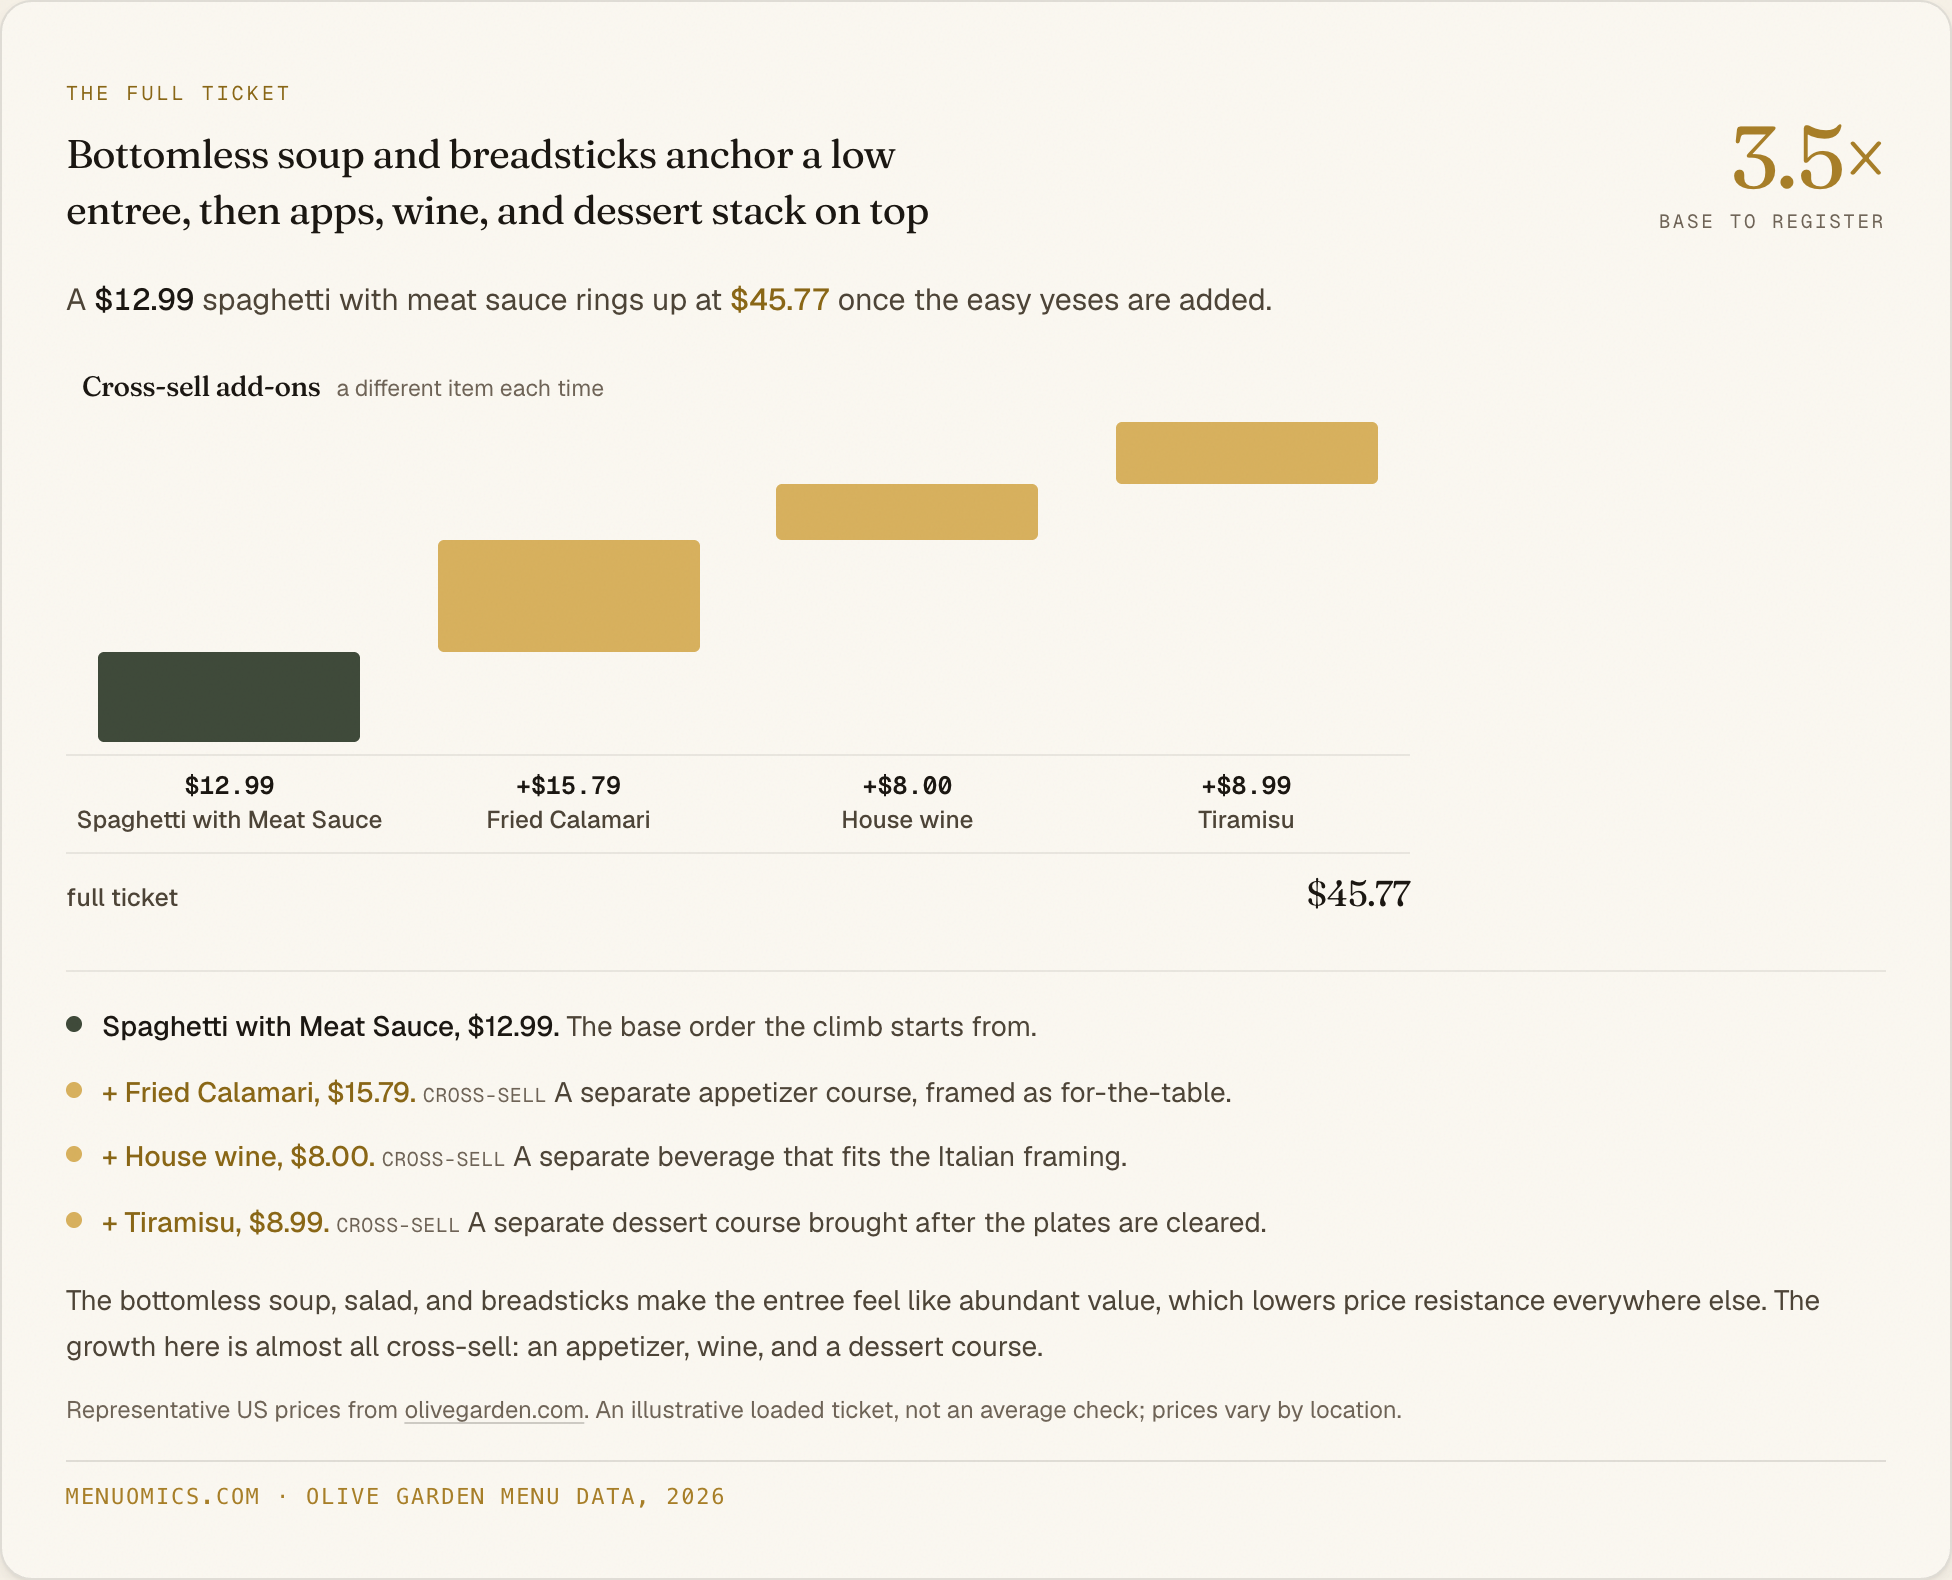Click the highlighted $45.77 in the subtitle

[780, 300]
